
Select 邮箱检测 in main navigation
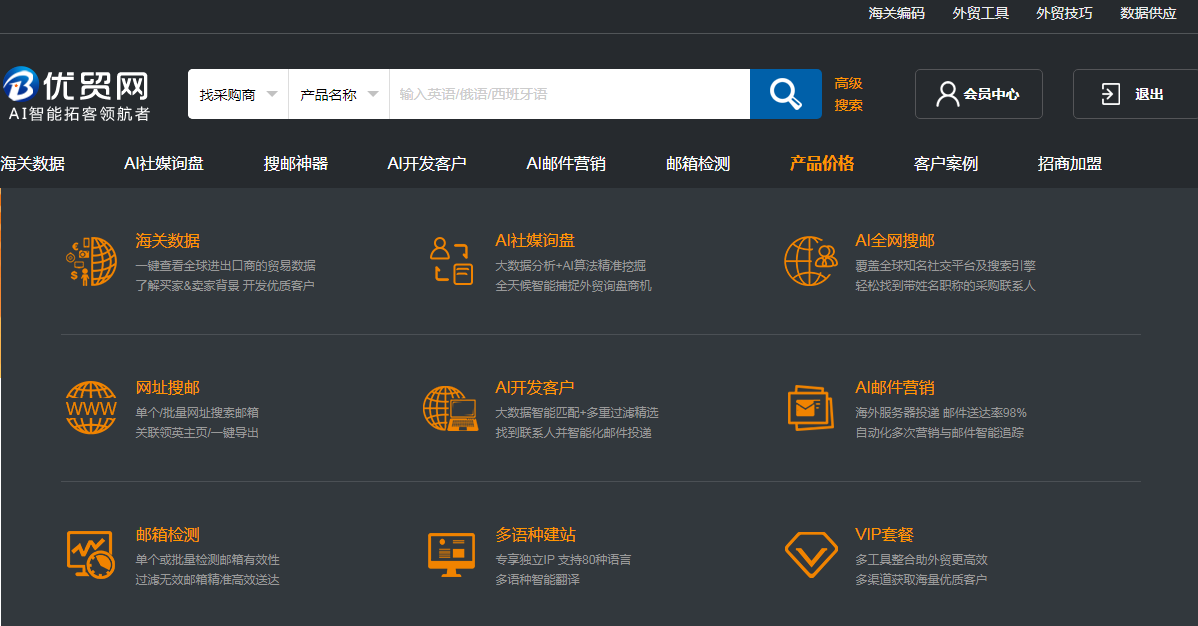698,164
